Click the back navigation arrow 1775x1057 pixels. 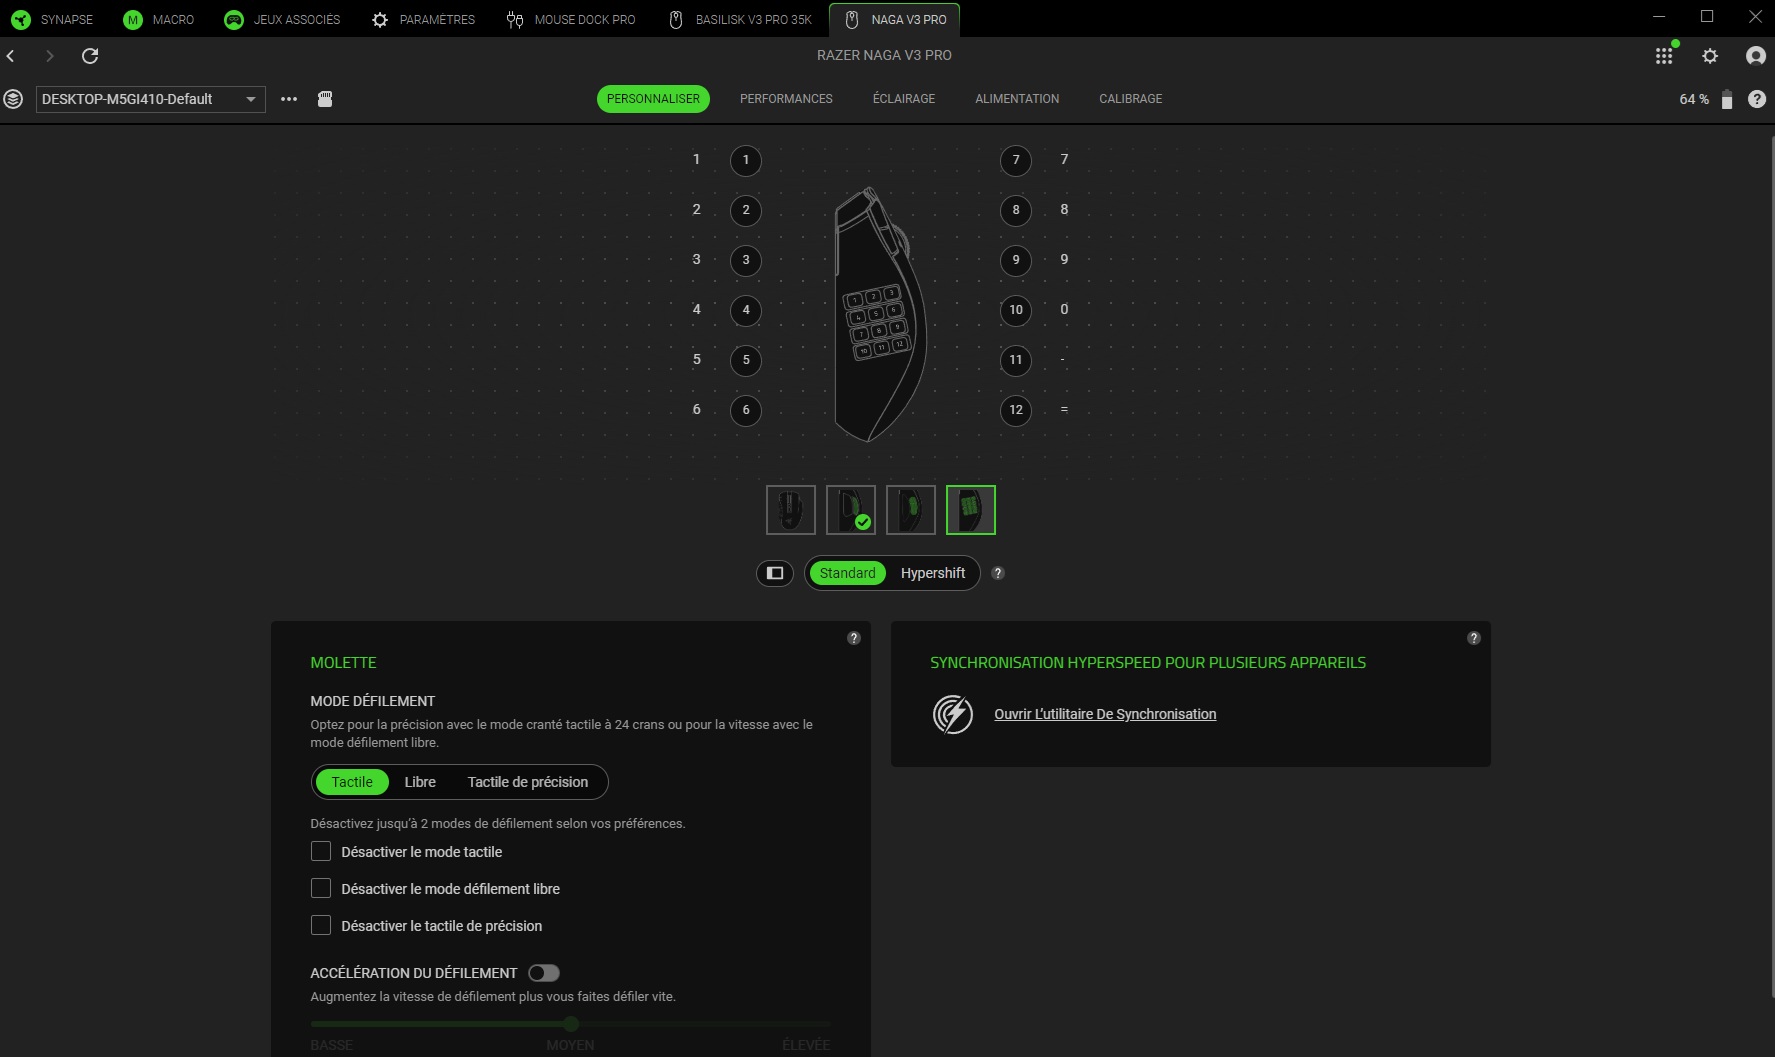[11, 56]
